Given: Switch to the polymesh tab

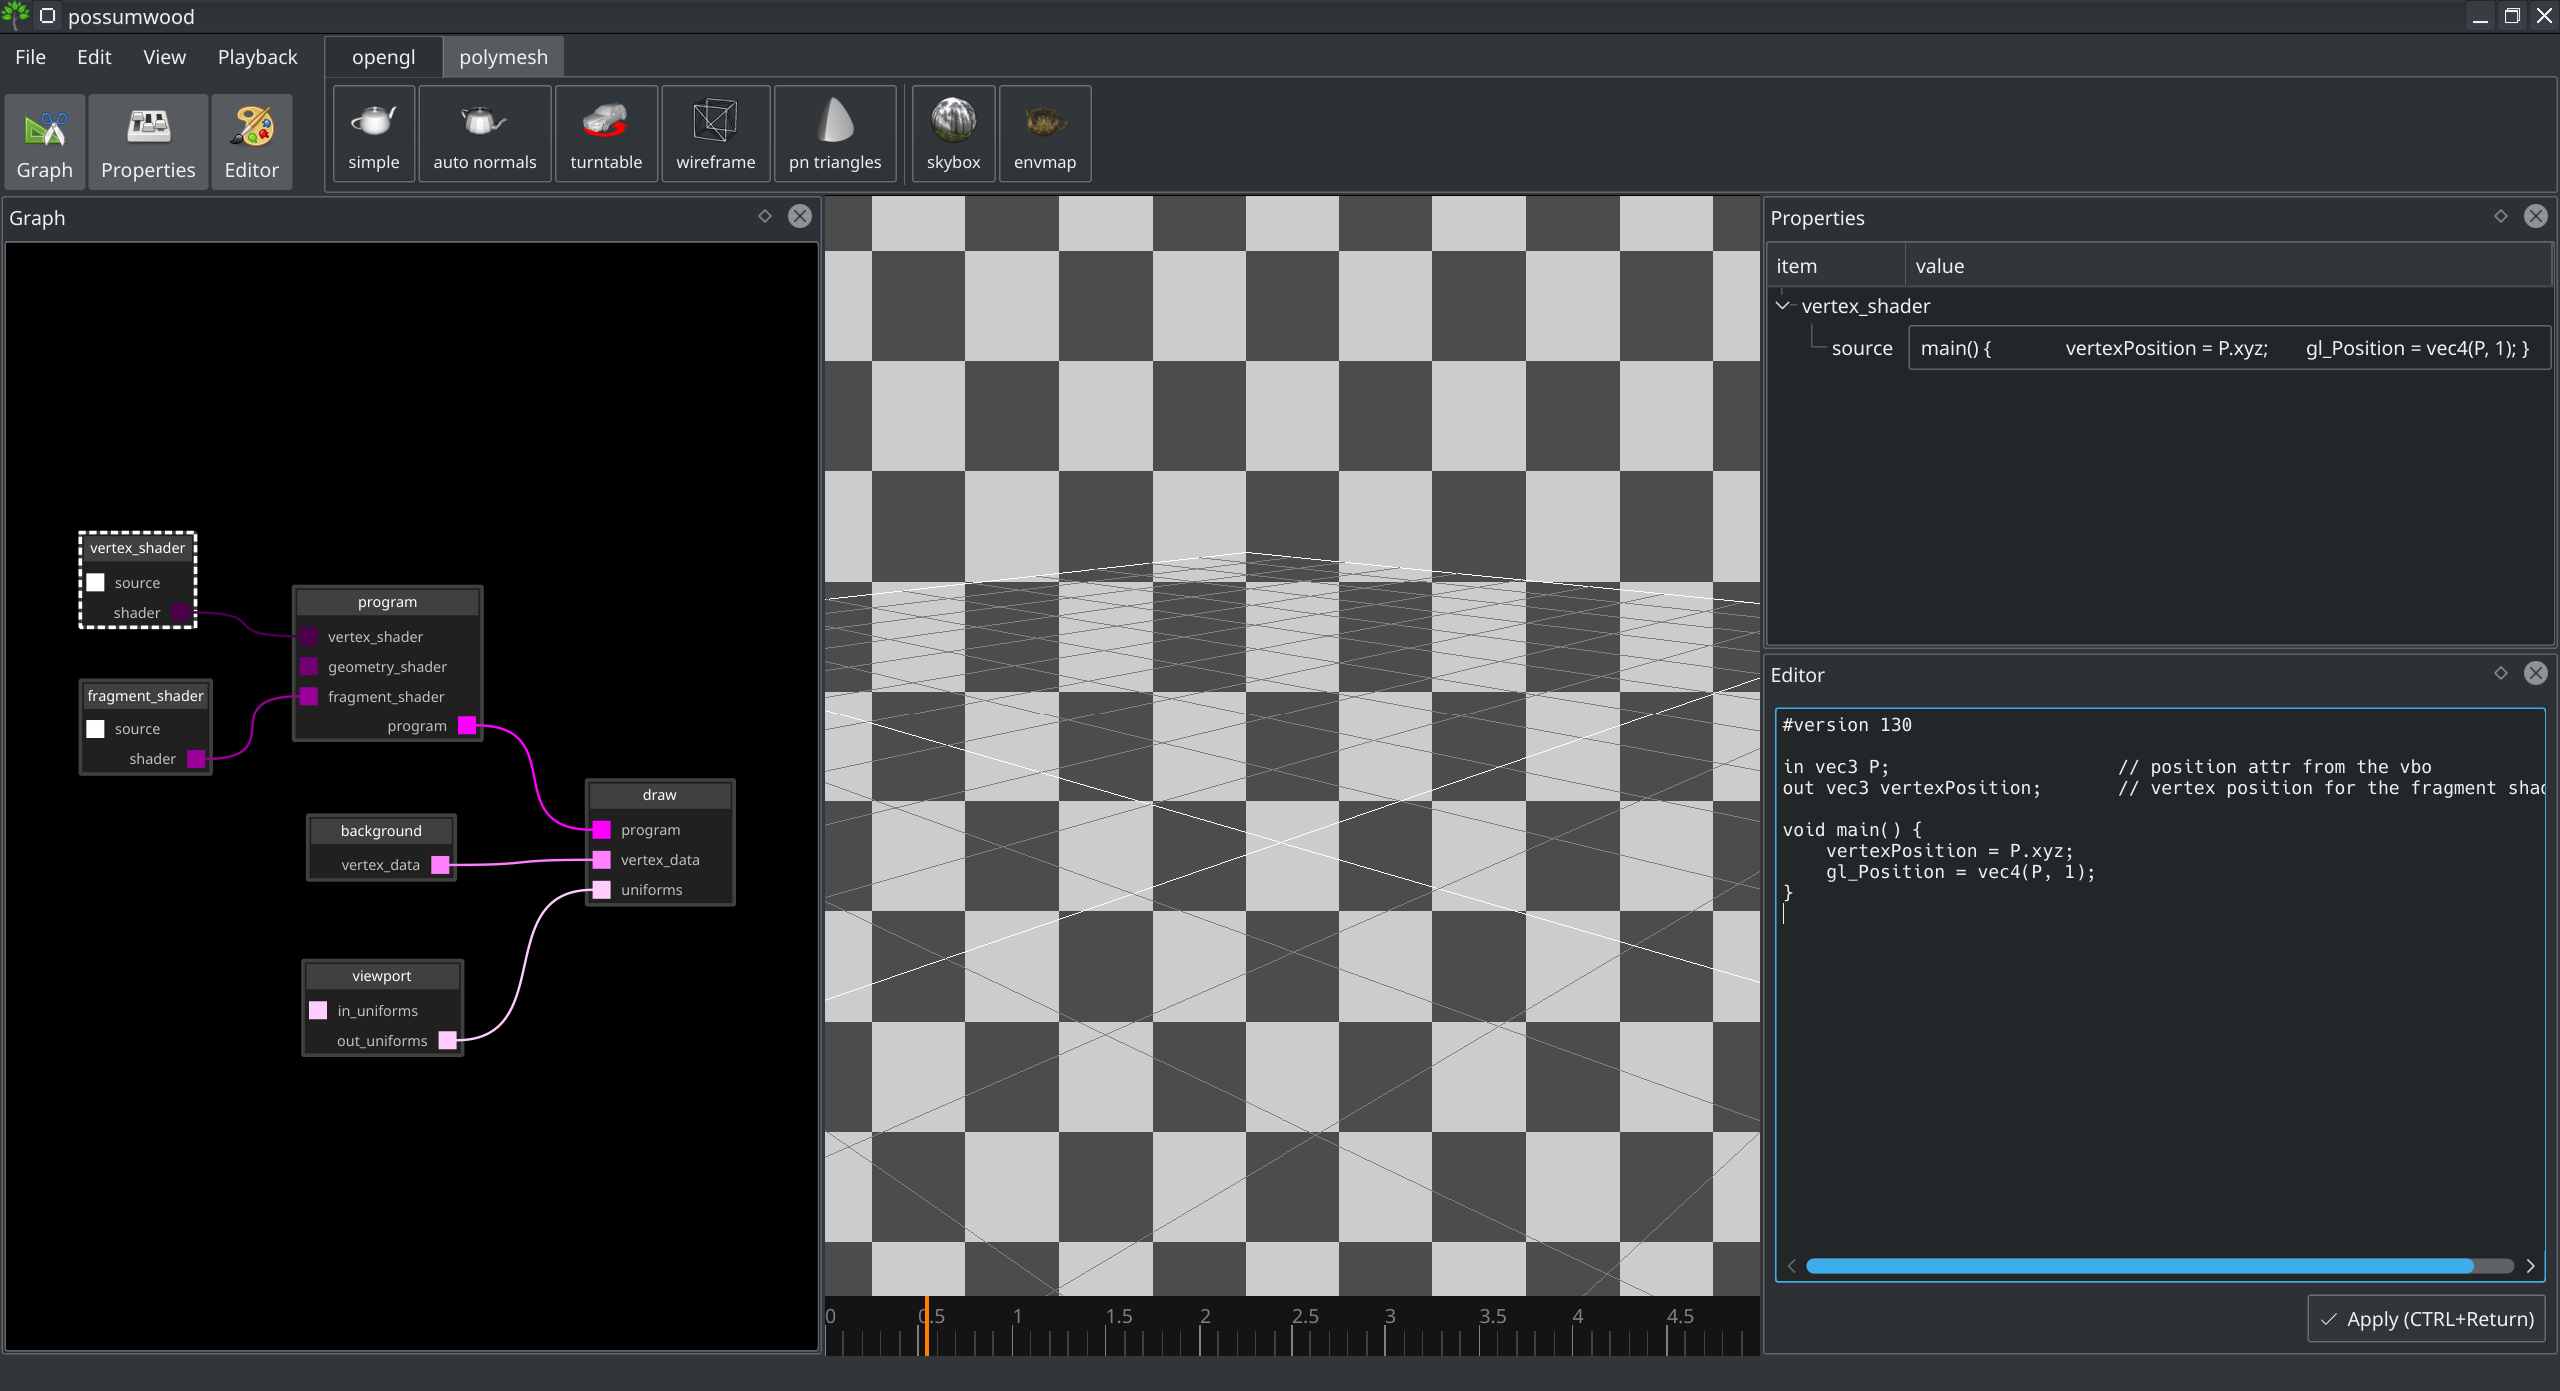Looking at the screenshot, I should pyautogui.click(x=502, y=57).
